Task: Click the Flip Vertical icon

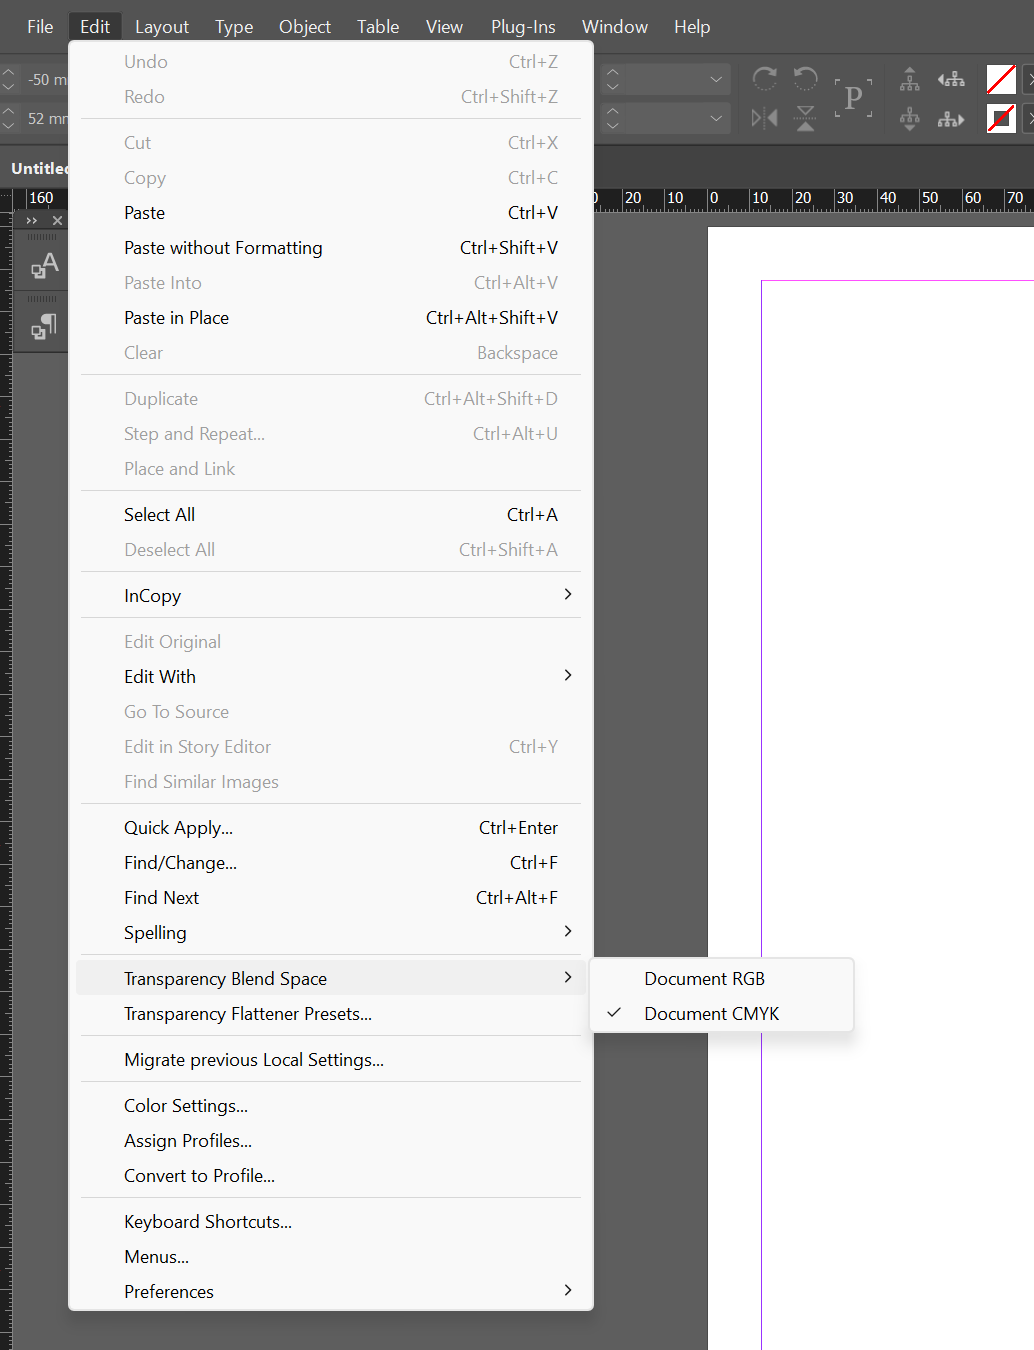Action: click(x=805, y=119)
